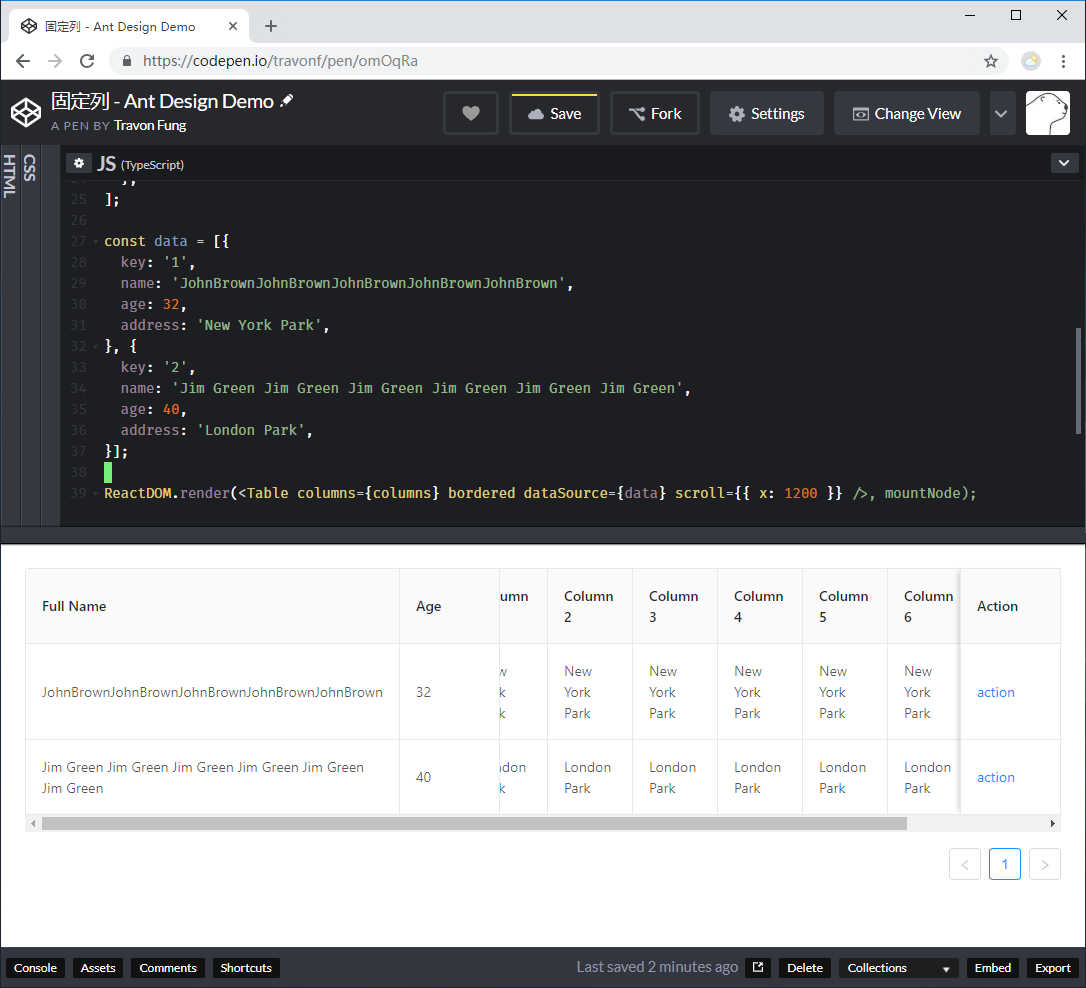
Task: Open the Travon Fung profile avatar
Action: (1046, 112)
